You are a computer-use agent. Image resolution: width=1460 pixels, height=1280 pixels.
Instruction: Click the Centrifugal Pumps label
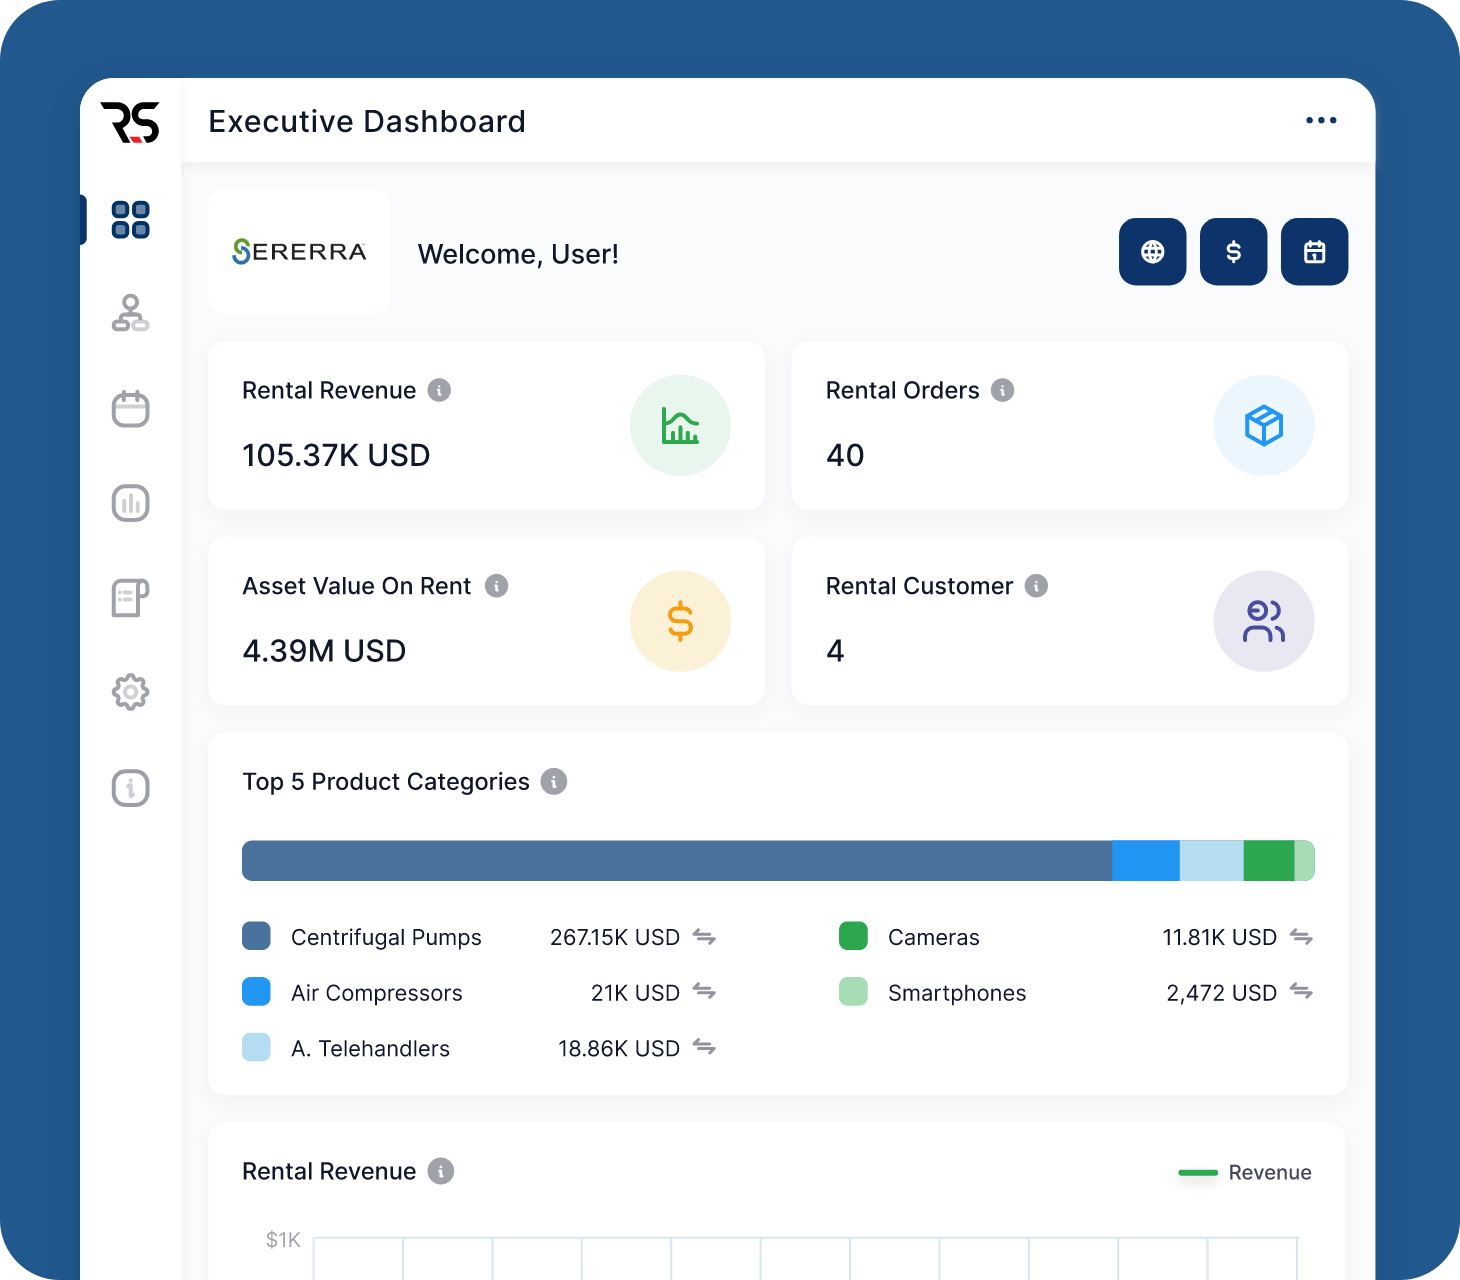click(x=386, y=937)
